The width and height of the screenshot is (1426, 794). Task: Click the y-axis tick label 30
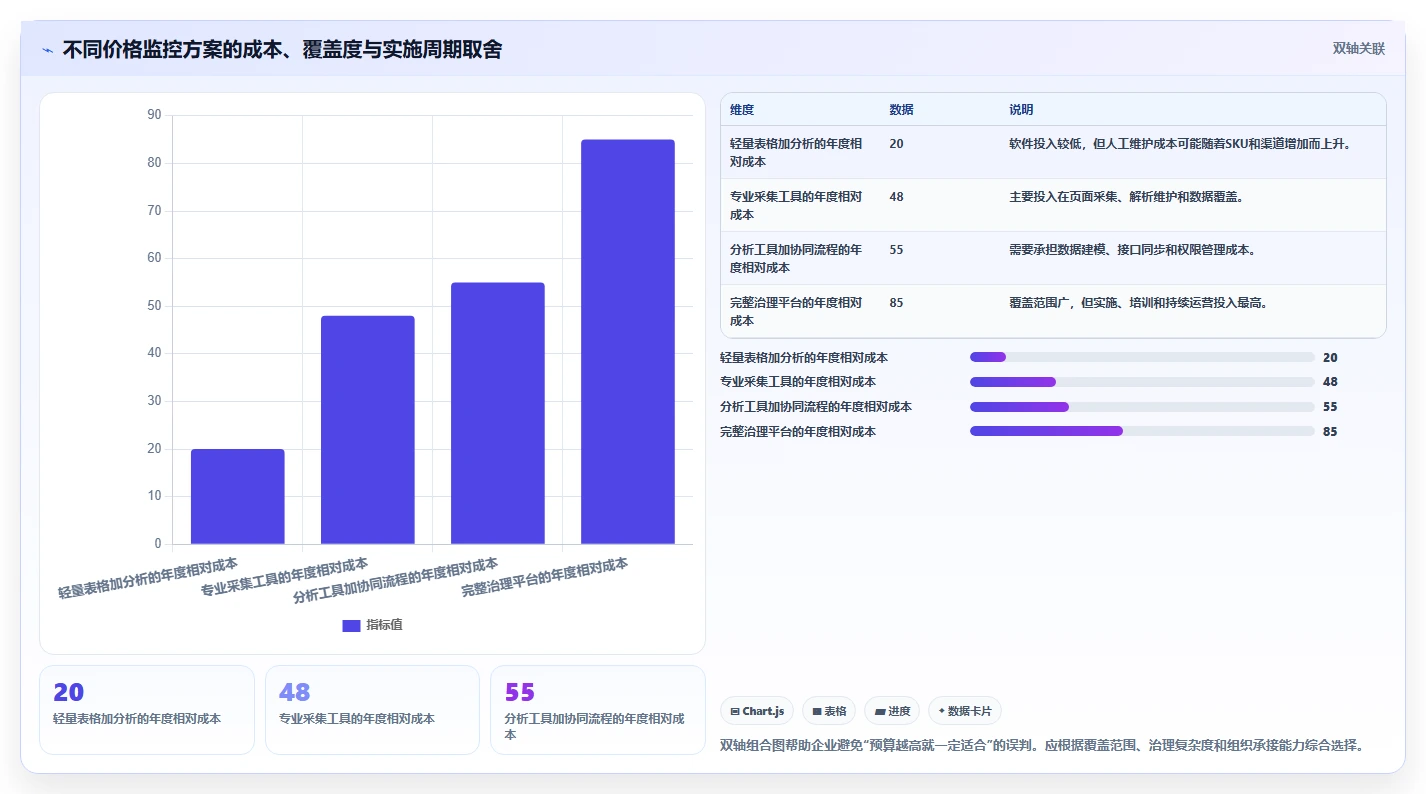154,401
